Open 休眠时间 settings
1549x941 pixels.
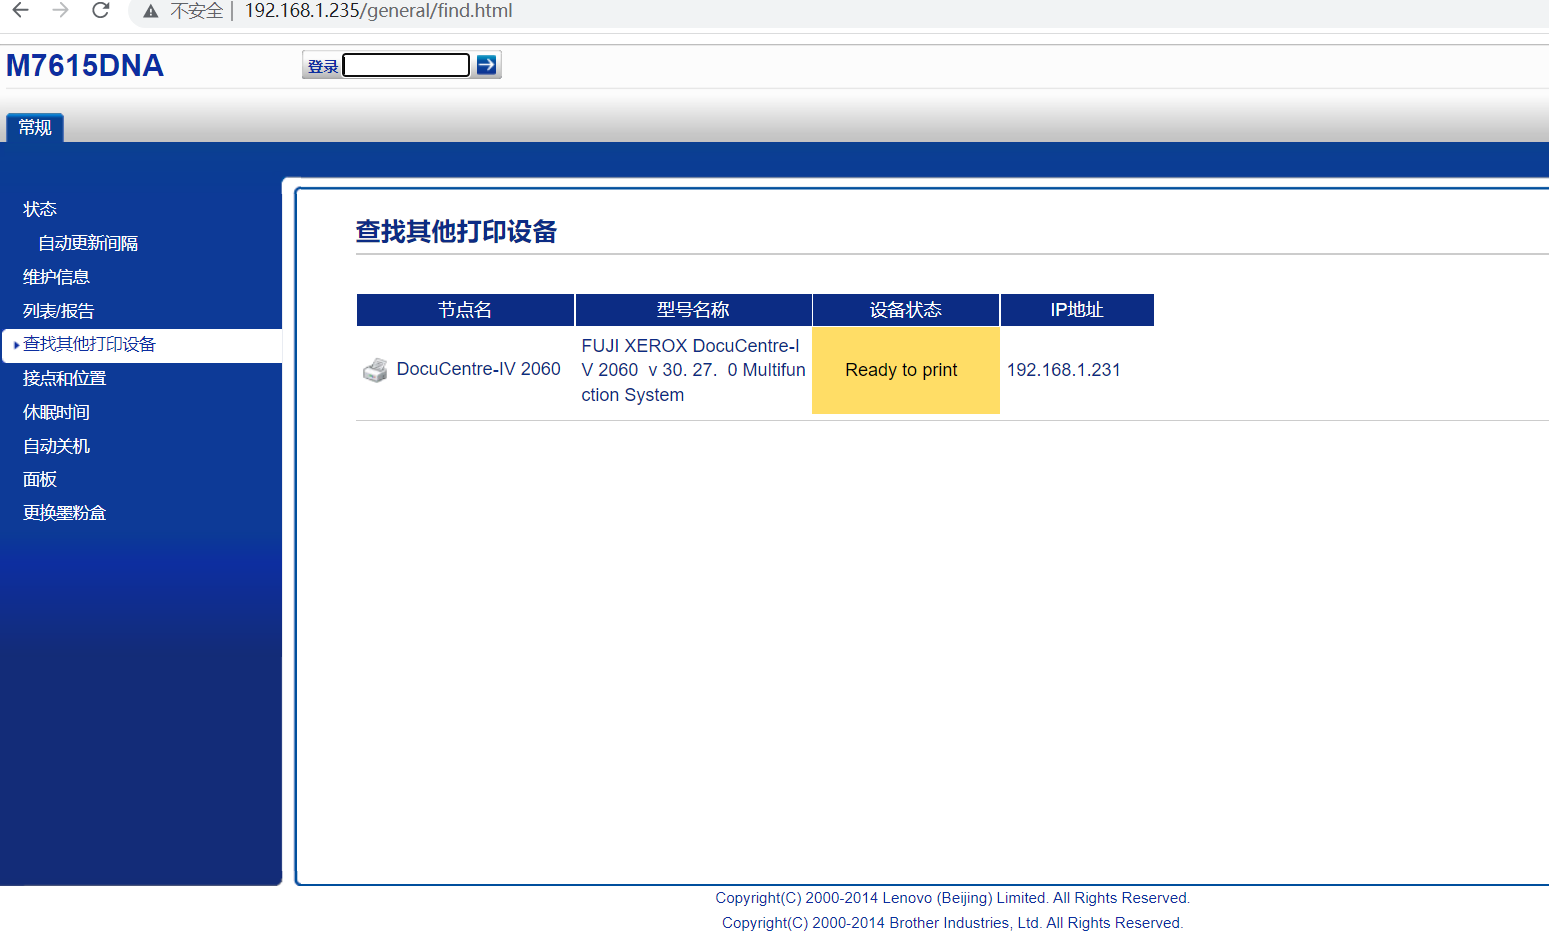pos(56,413)
